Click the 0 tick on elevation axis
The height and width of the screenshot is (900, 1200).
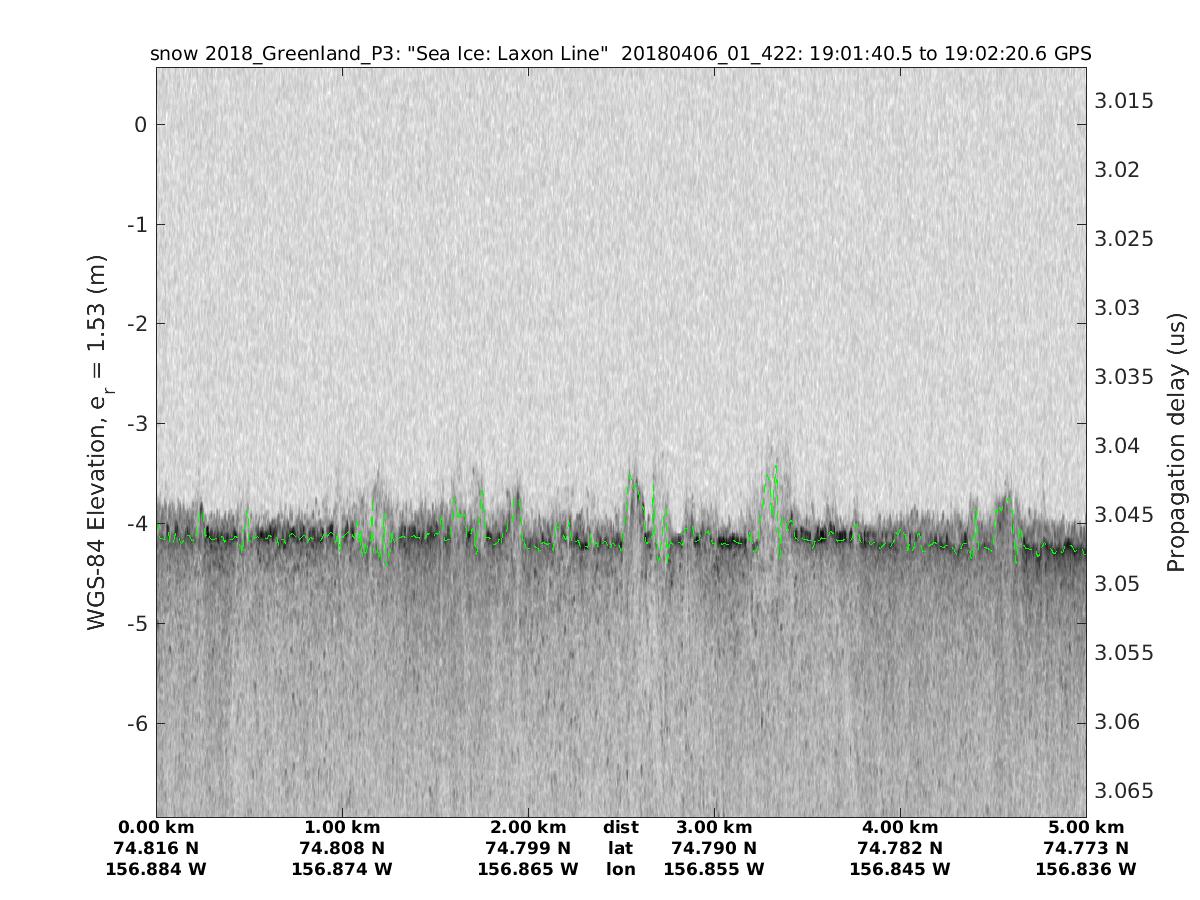click(x=141, y=125)
